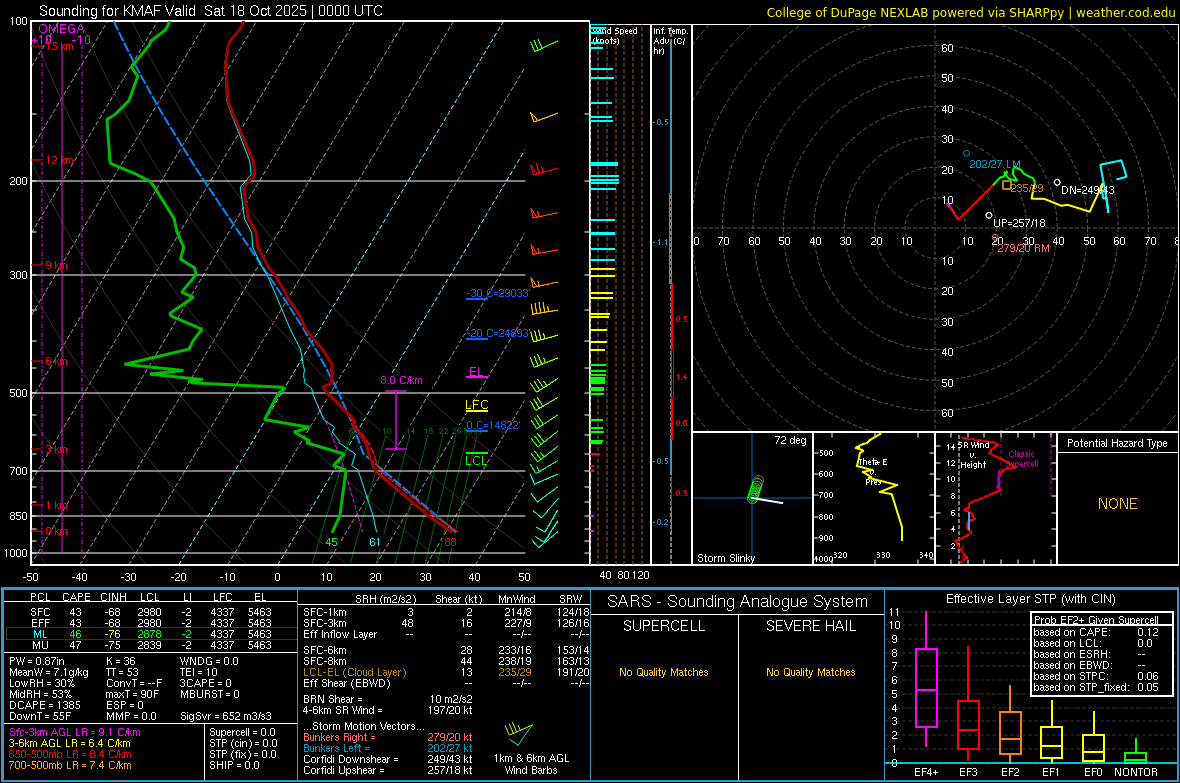This screenshot has width=1180, height=783.
Task: Click the LCL-EL (Cloud Layer) row
Action: [x=446, y=672]
